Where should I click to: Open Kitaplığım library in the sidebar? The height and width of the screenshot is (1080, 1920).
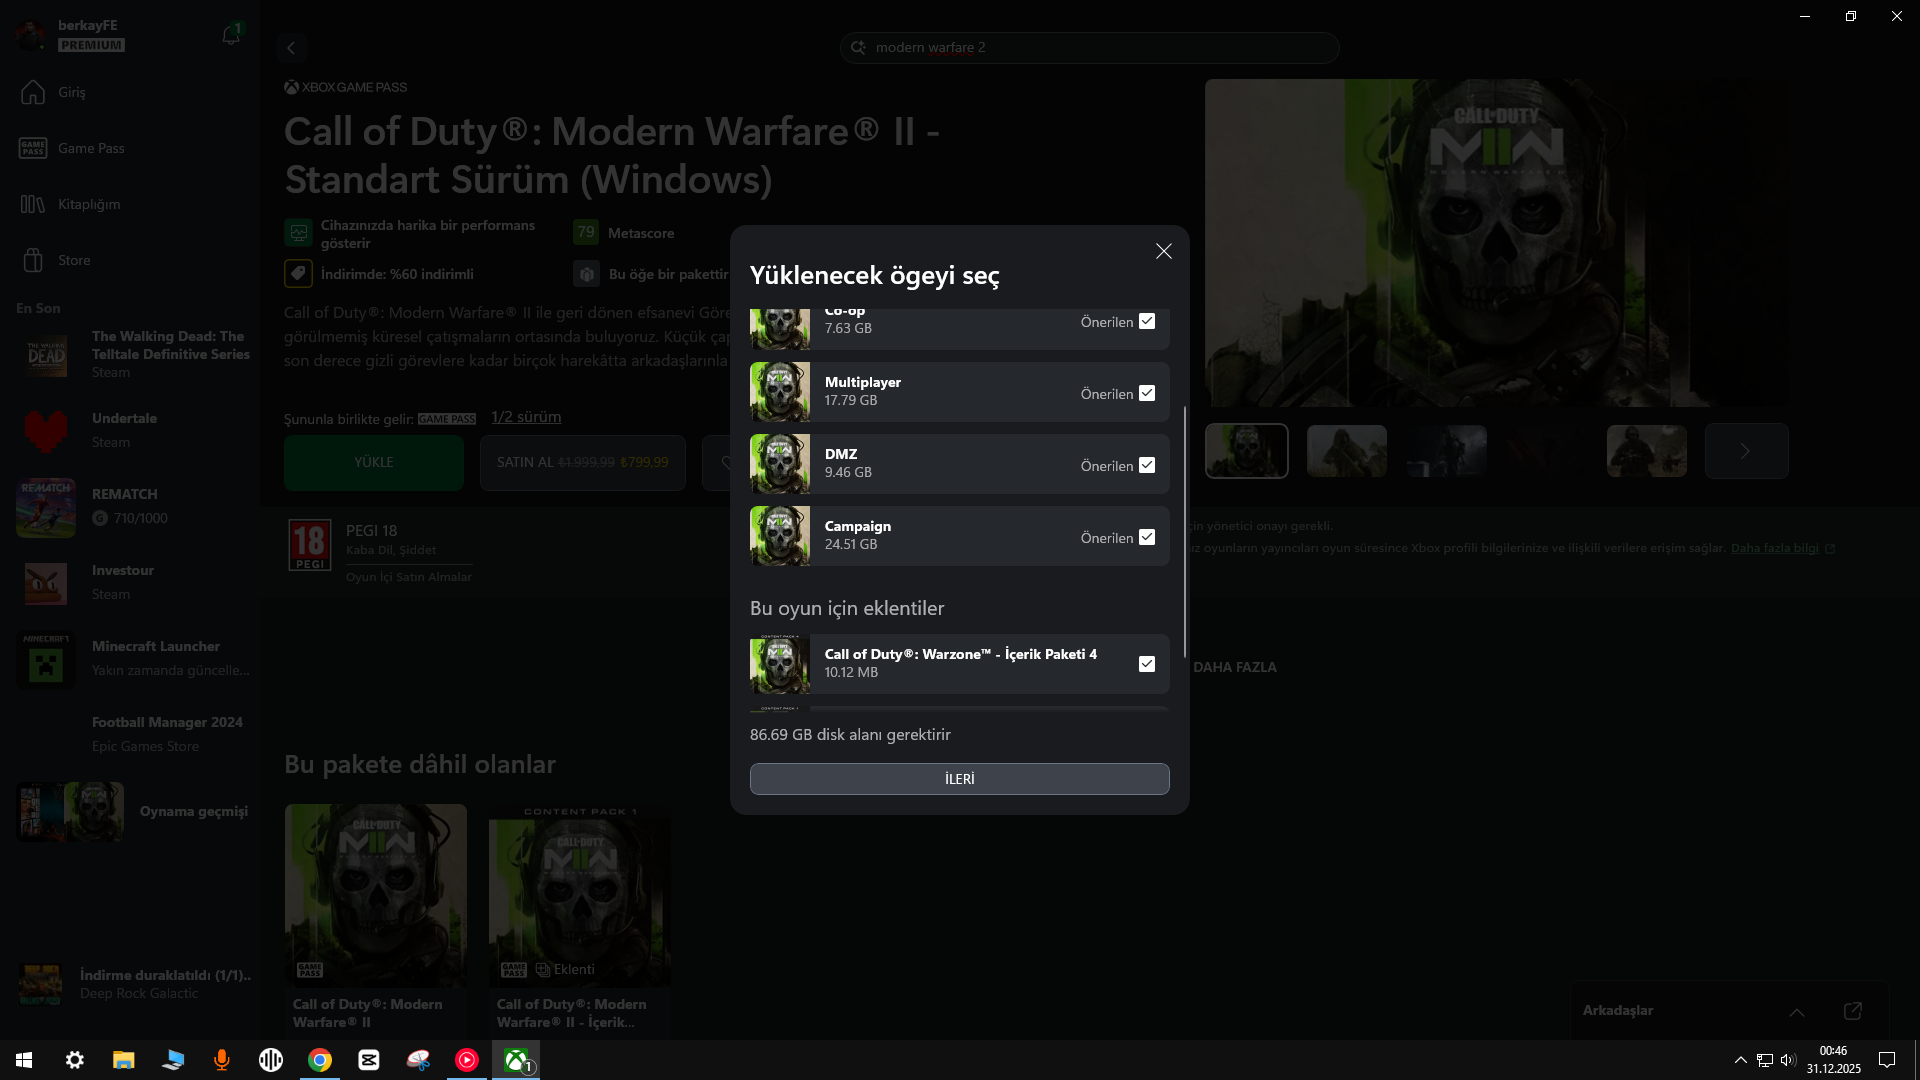(x=130, y=204)
